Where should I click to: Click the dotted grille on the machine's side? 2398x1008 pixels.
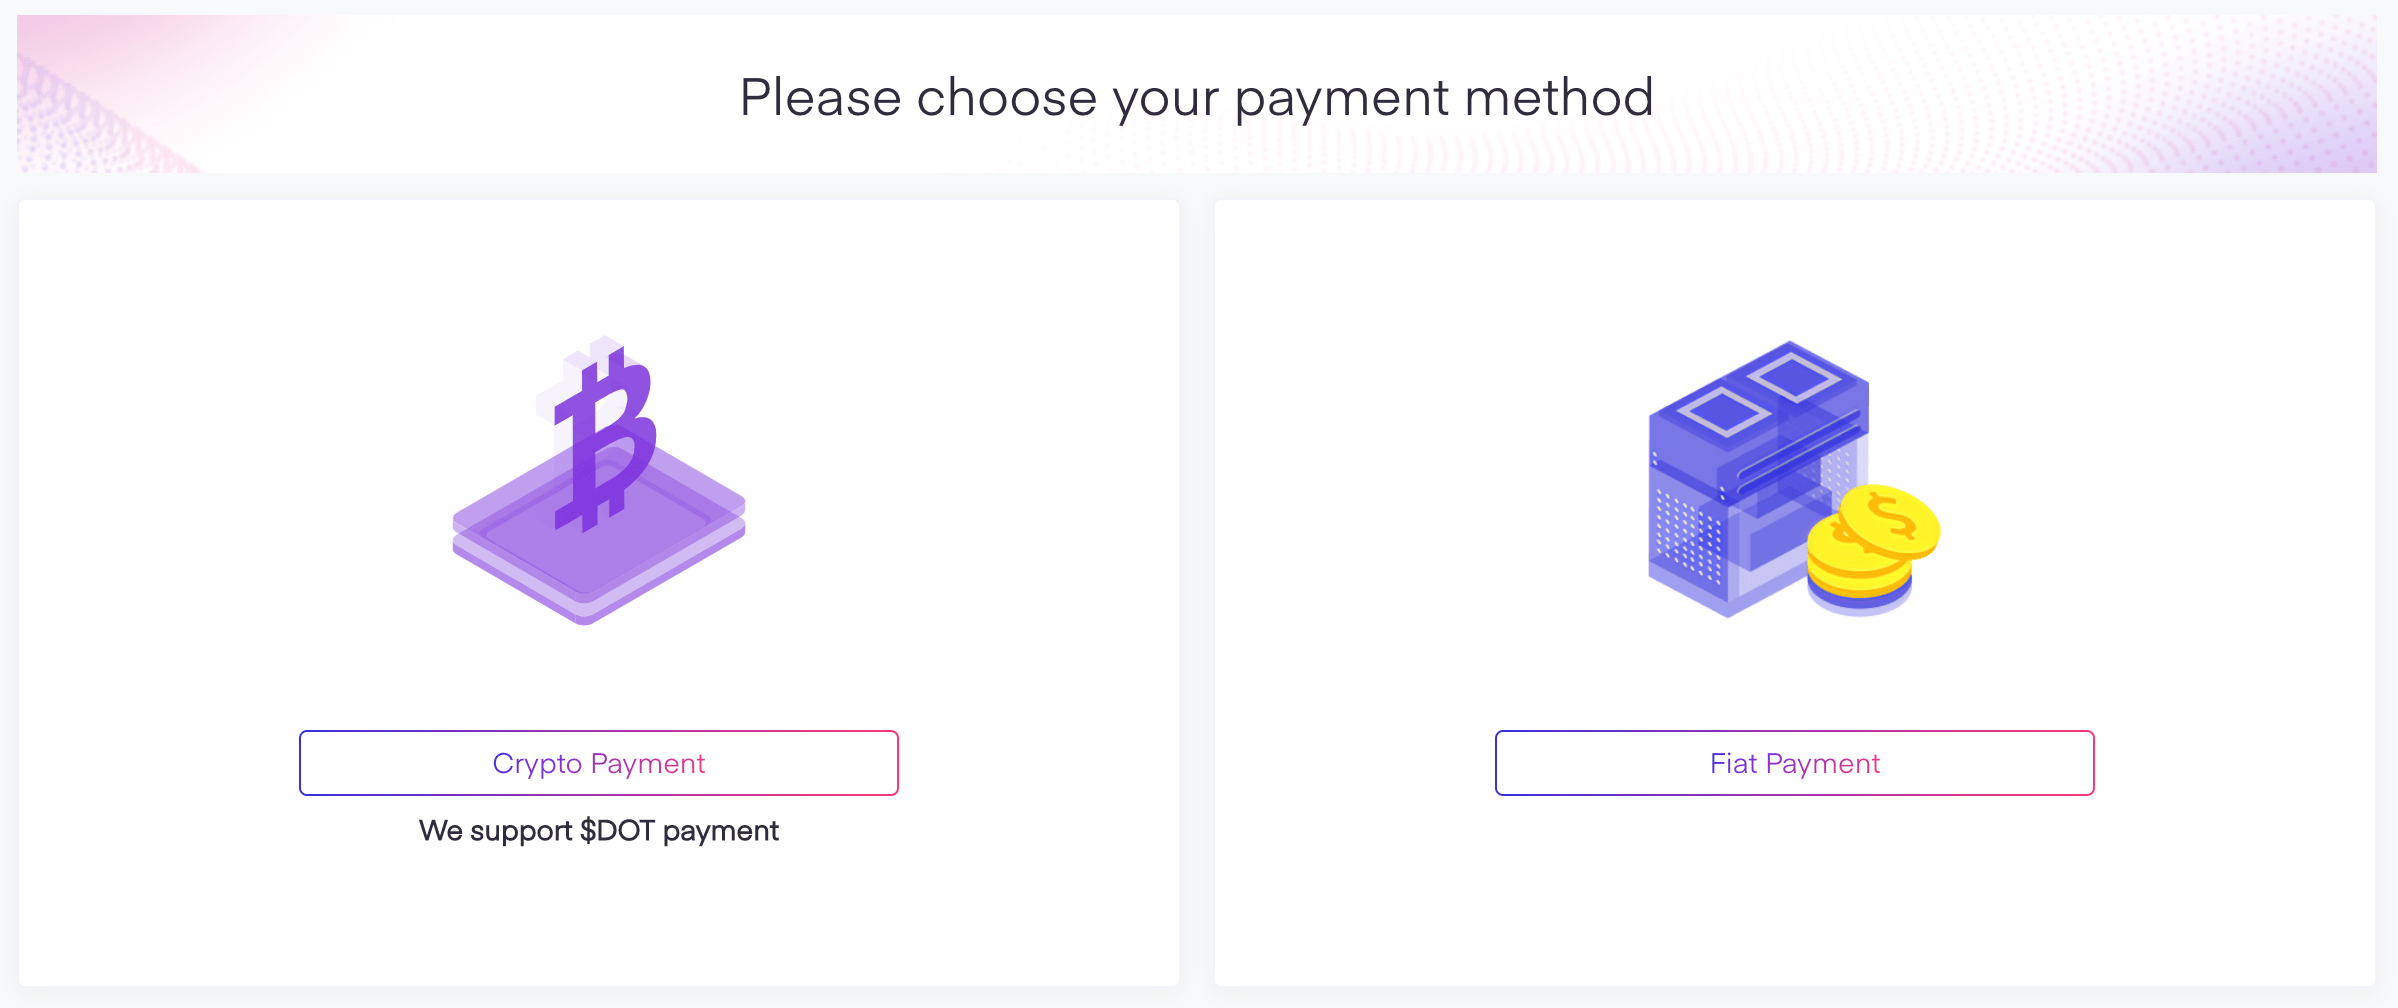click(x=1688, y=540)
